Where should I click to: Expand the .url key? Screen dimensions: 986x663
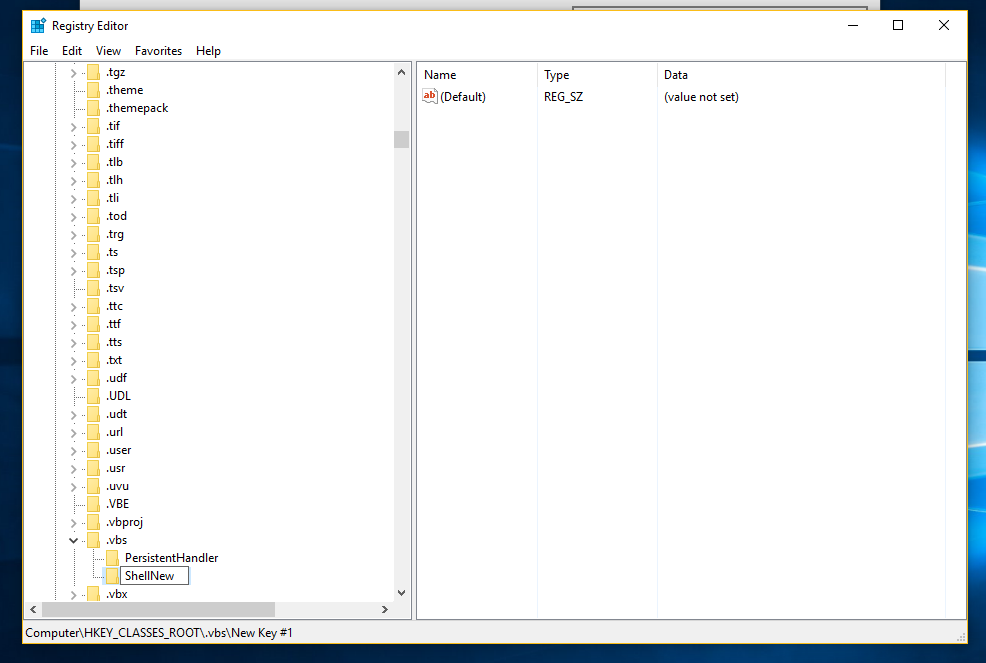point(74,433)
